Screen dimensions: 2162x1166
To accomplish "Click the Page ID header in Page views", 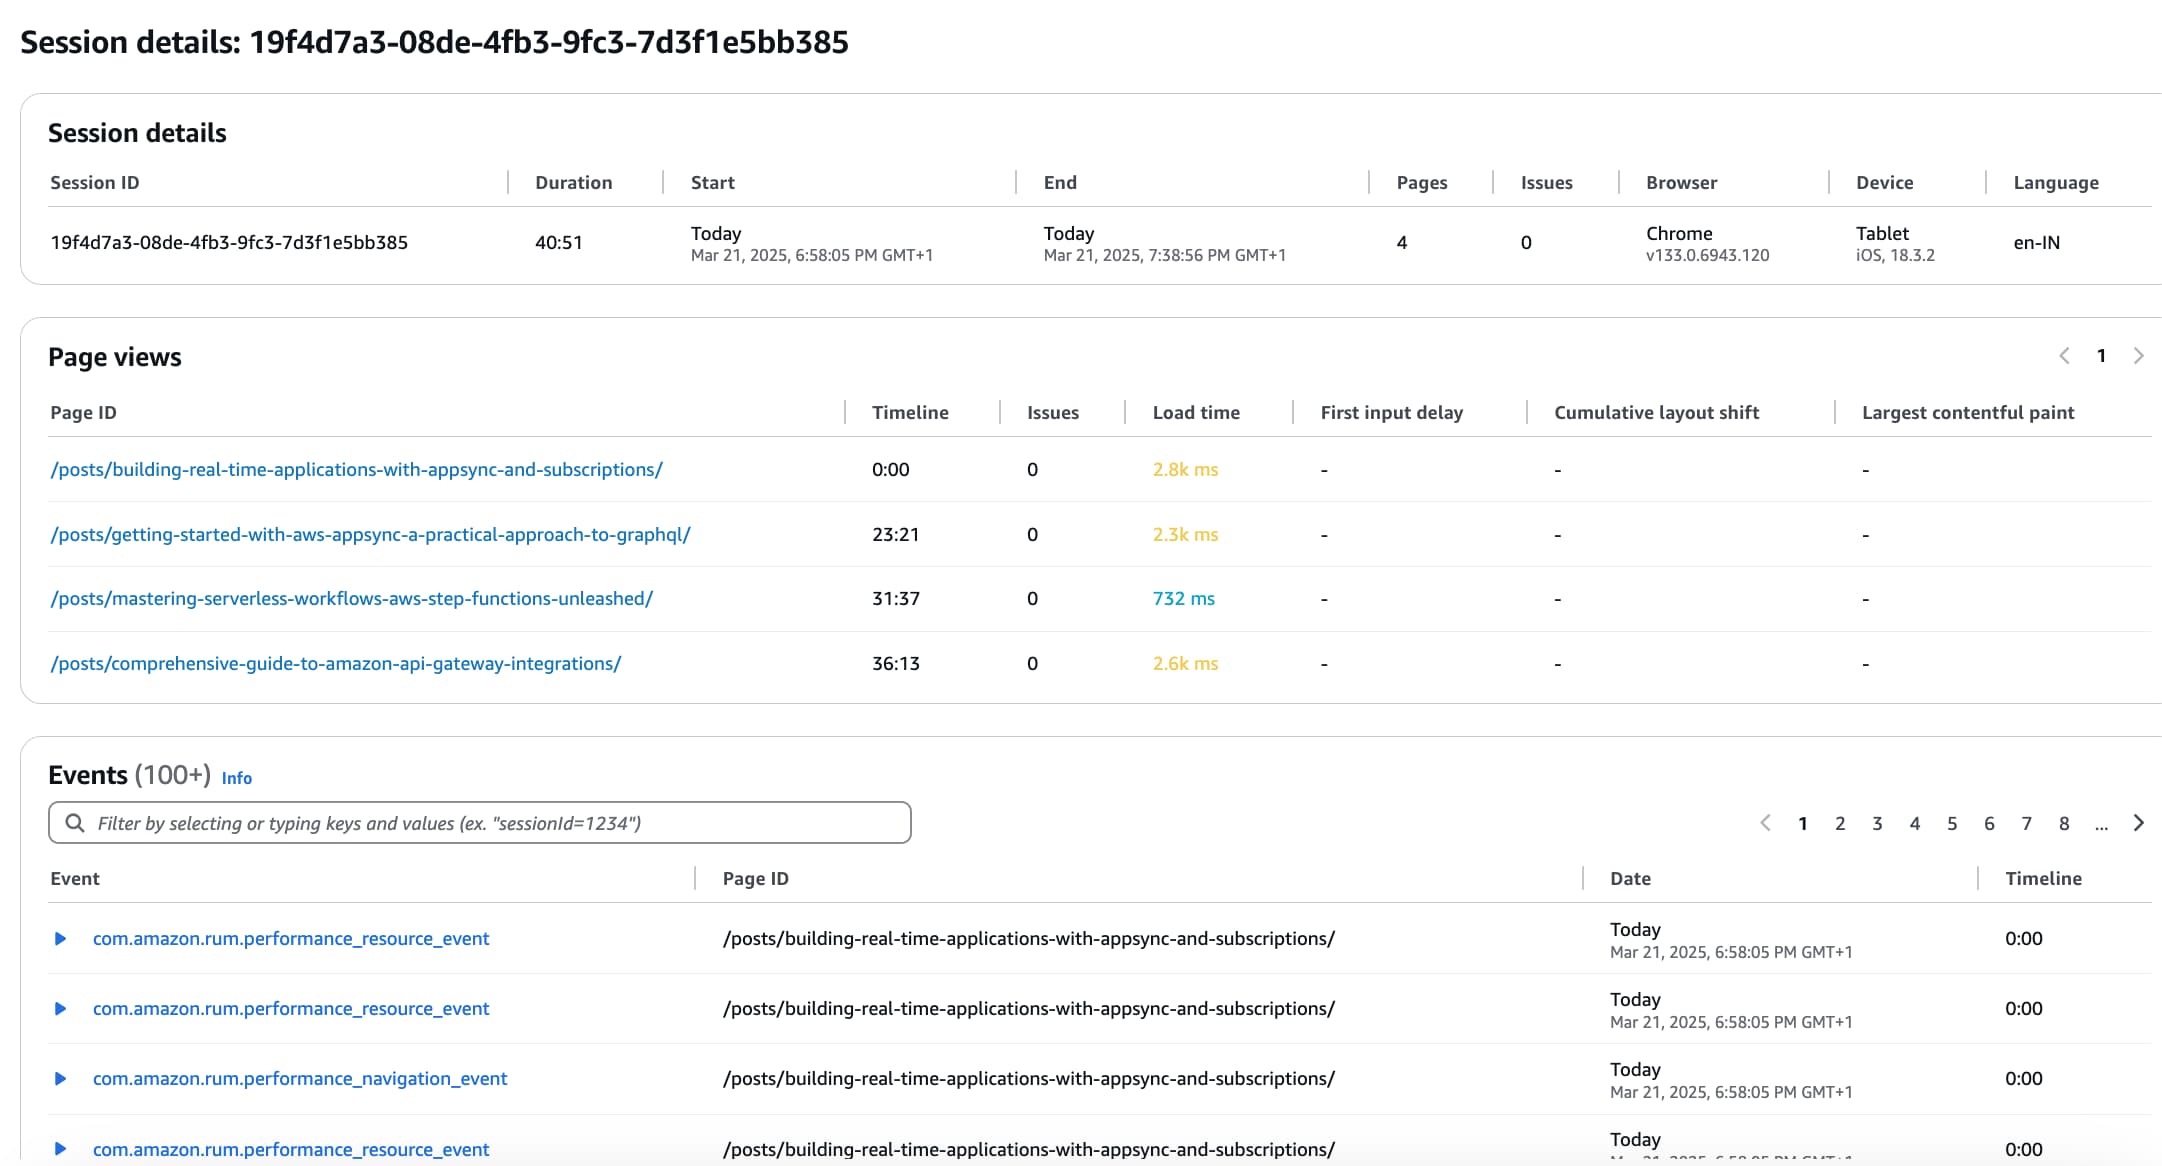I will 83,413.
